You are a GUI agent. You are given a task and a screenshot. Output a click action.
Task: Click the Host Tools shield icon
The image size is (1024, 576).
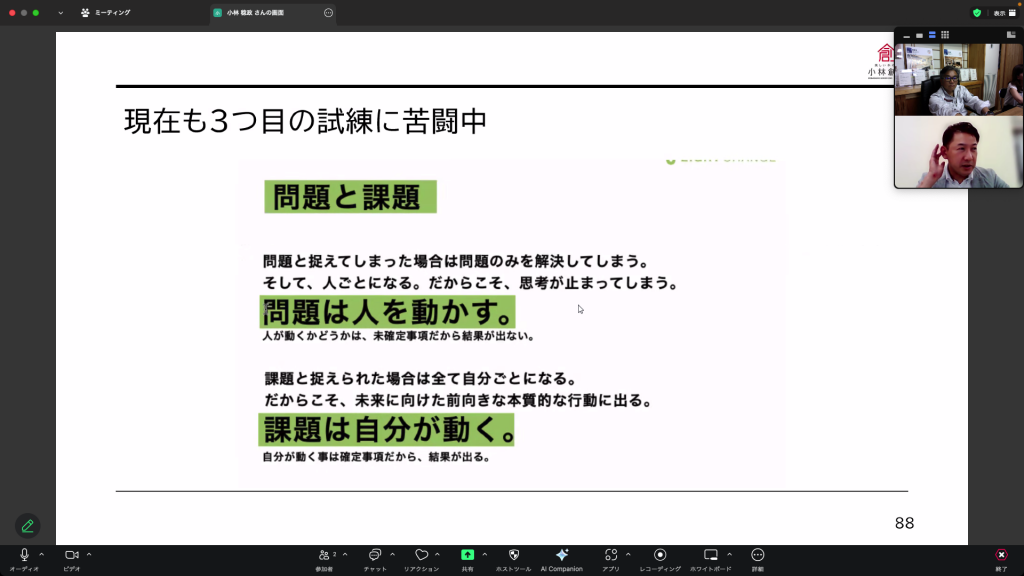[514, 555]
